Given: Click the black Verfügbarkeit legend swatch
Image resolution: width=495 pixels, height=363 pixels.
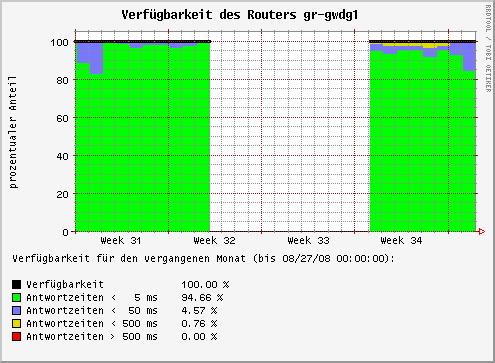Looking at the screenshot, I should 16,284.
